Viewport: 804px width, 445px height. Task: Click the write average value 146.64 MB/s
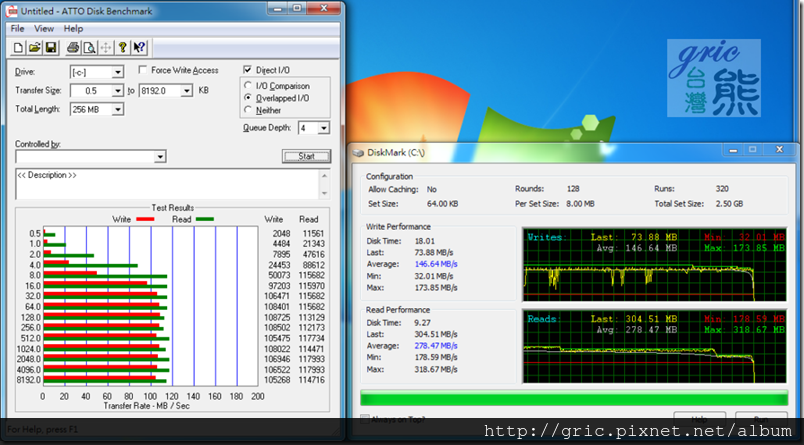[x=436, y=264]
